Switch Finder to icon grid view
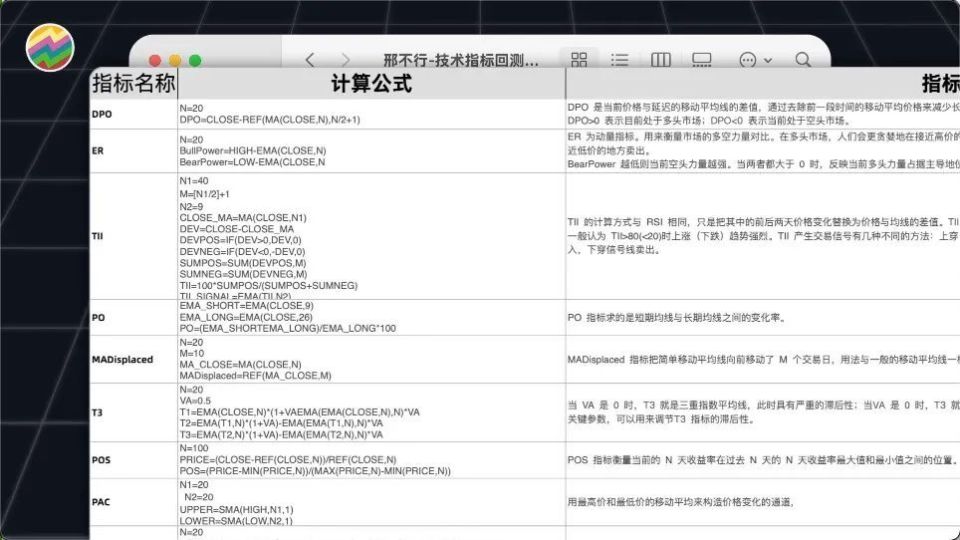The height and width of the screenshot is (540, 960). 579,59
